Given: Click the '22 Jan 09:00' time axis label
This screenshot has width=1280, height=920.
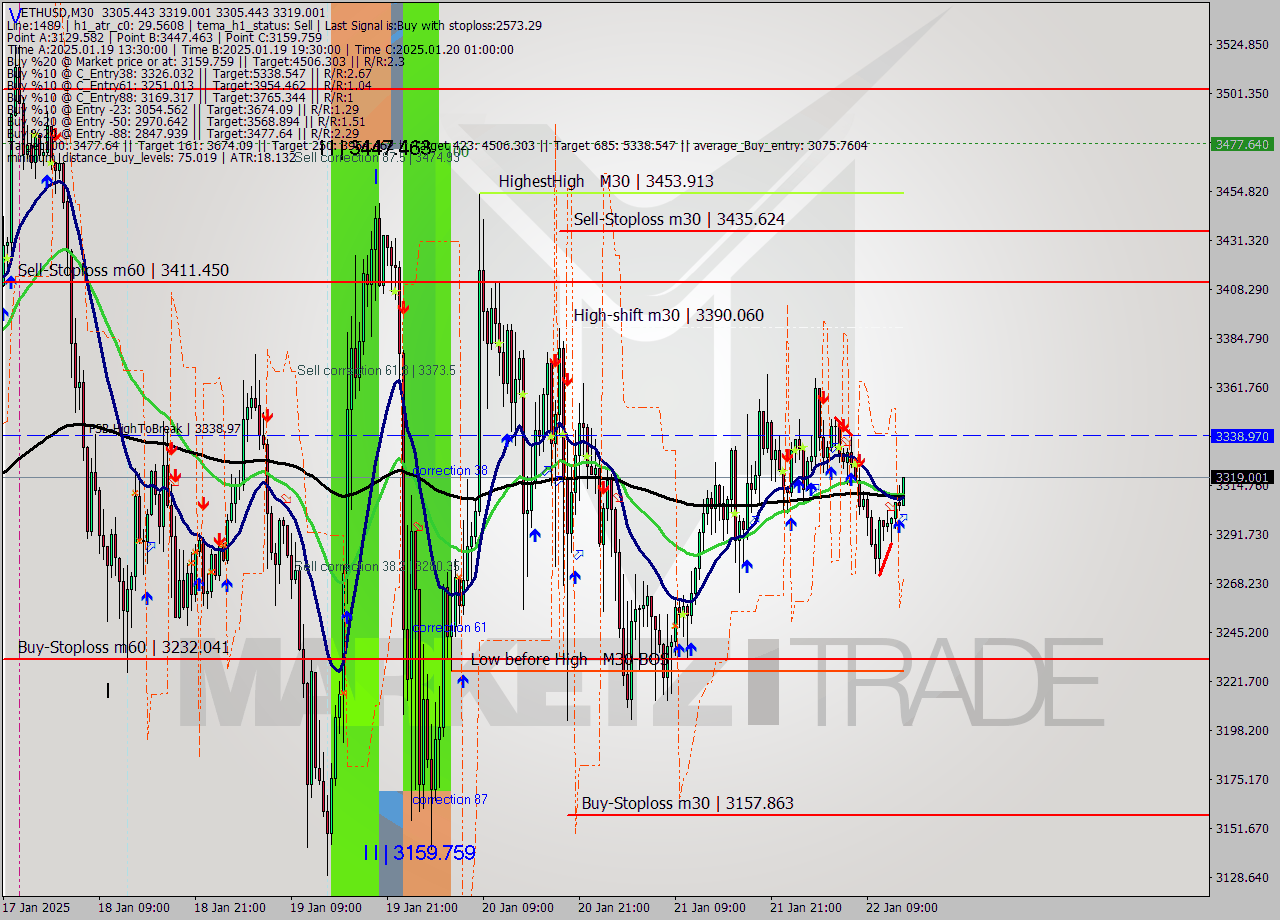Looking at the screenshot, I should 902,908.
